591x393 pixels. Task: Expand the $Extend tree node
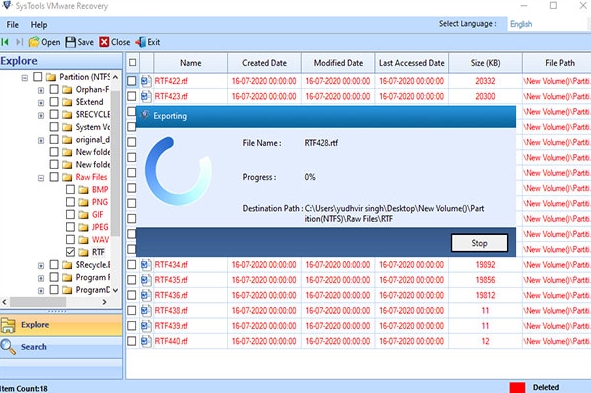pyautogui.click(x=41, y=103)
